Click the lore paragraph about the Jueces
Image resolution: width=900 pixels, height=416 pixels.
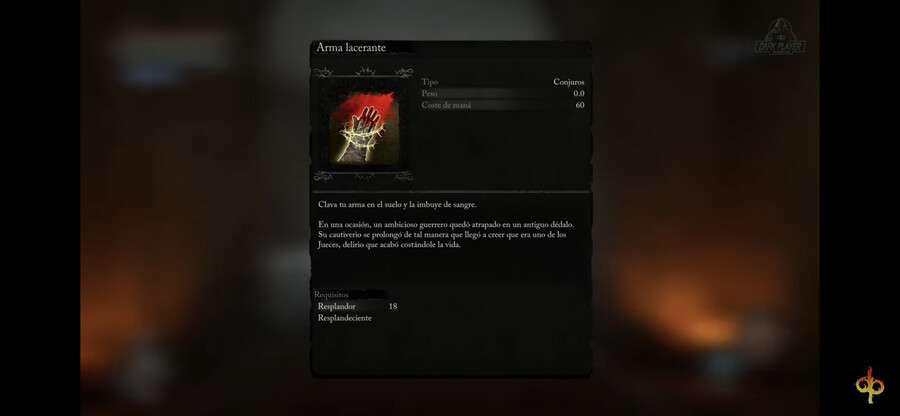point(446,235)
